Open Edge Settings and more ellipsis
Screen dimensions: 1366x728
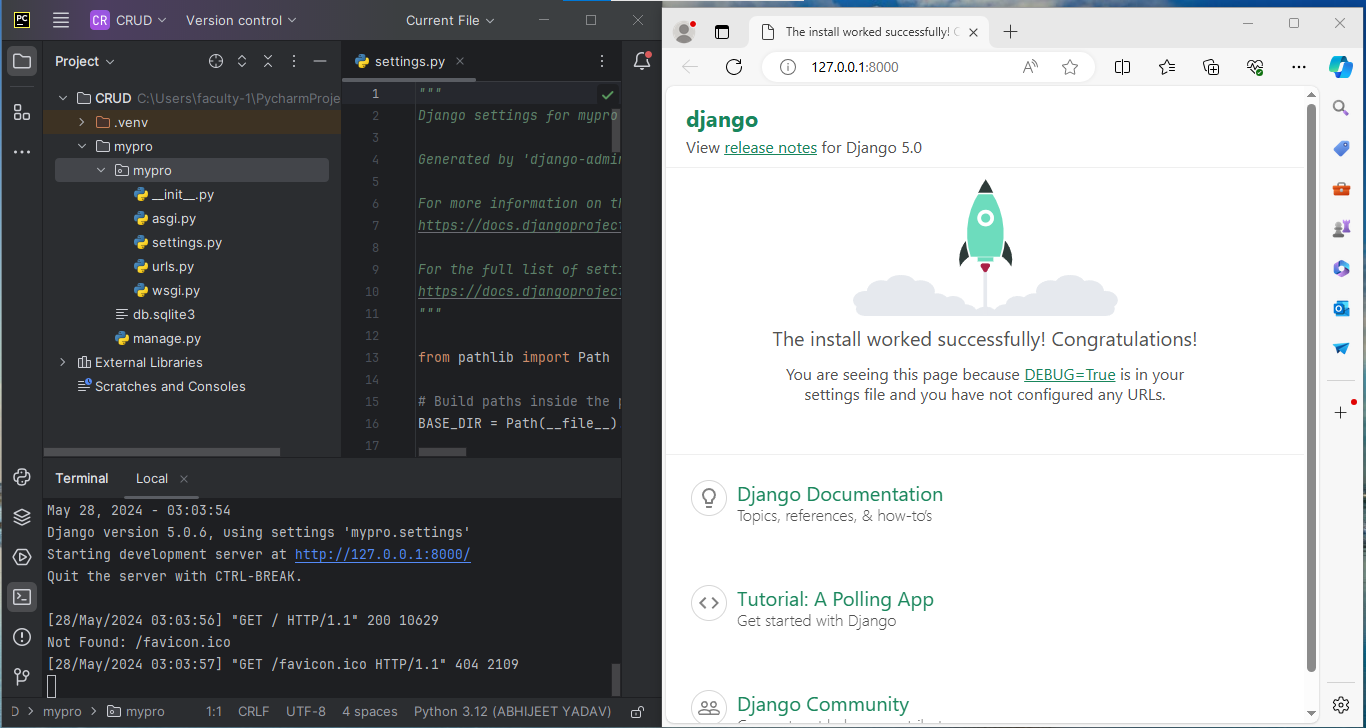point(1299,67)
